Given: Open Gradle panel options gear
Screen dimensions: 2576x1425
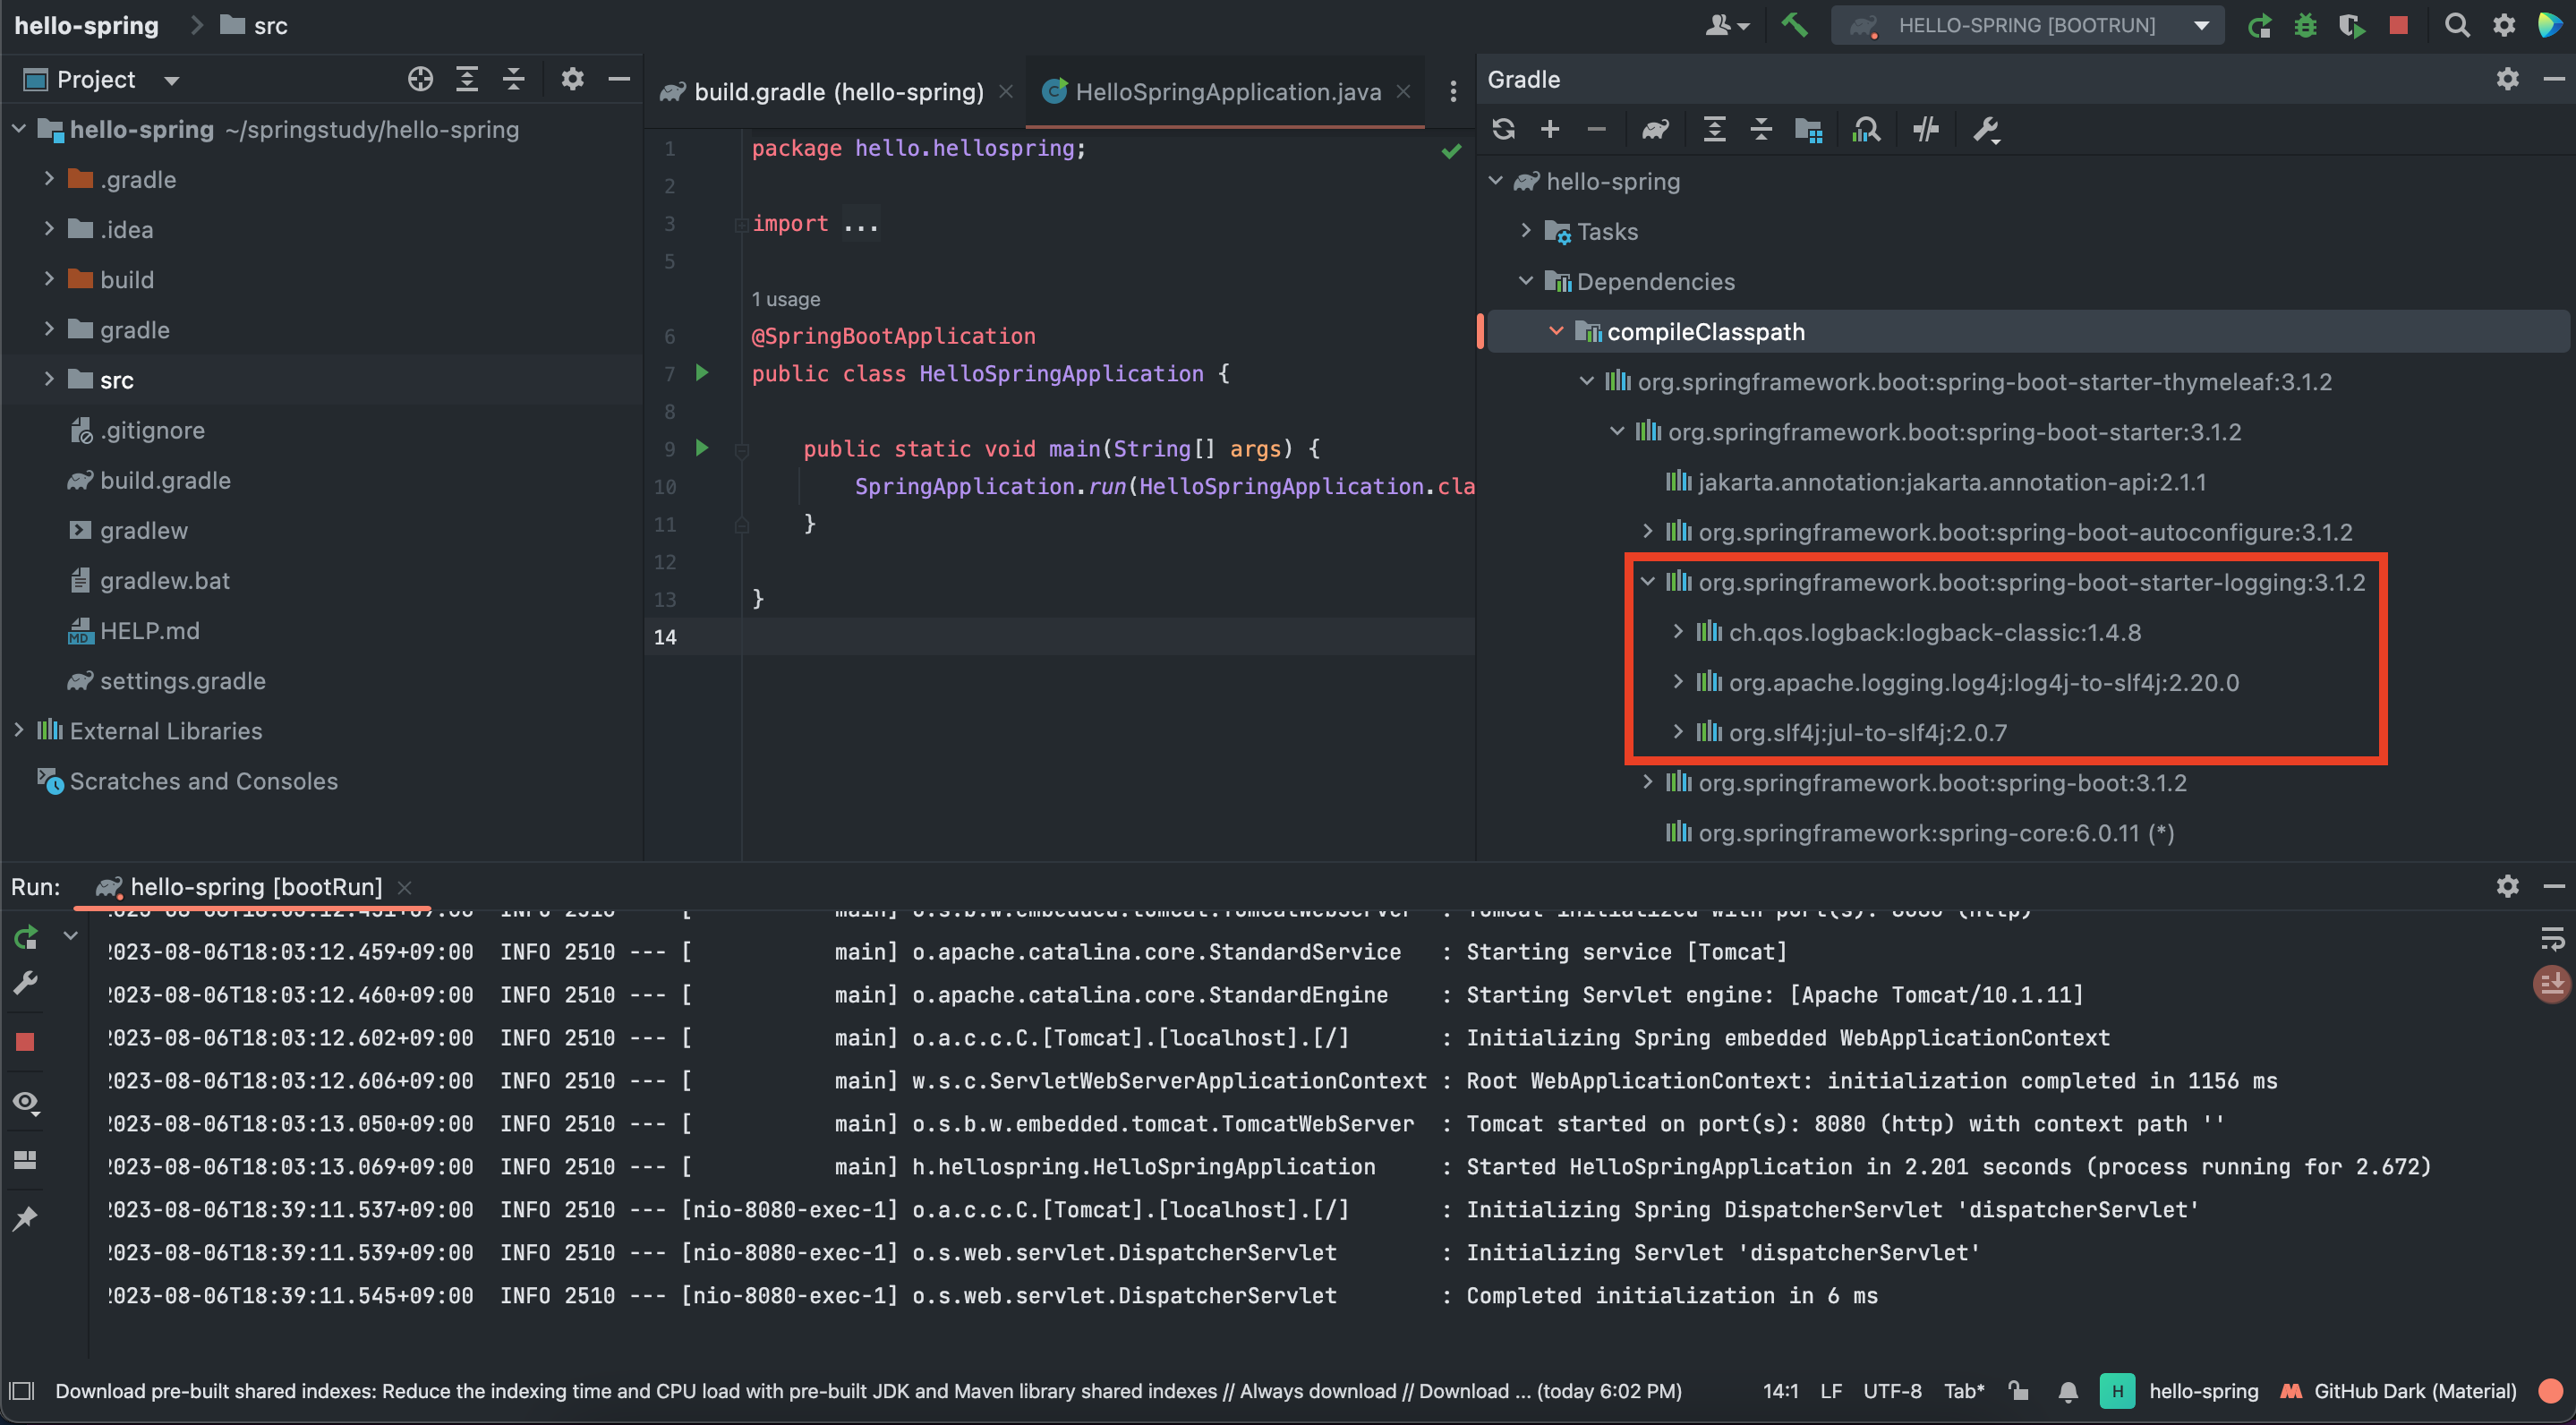Looking at the screenshot, I should click(2507, 79).
